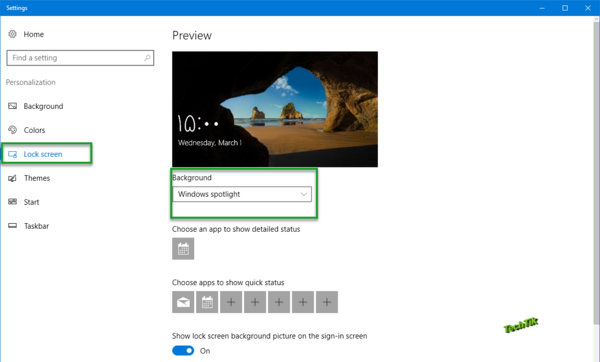Viewport: 600px width, 362px height.
Task: Close the Settings window
Action: [588, 8]
